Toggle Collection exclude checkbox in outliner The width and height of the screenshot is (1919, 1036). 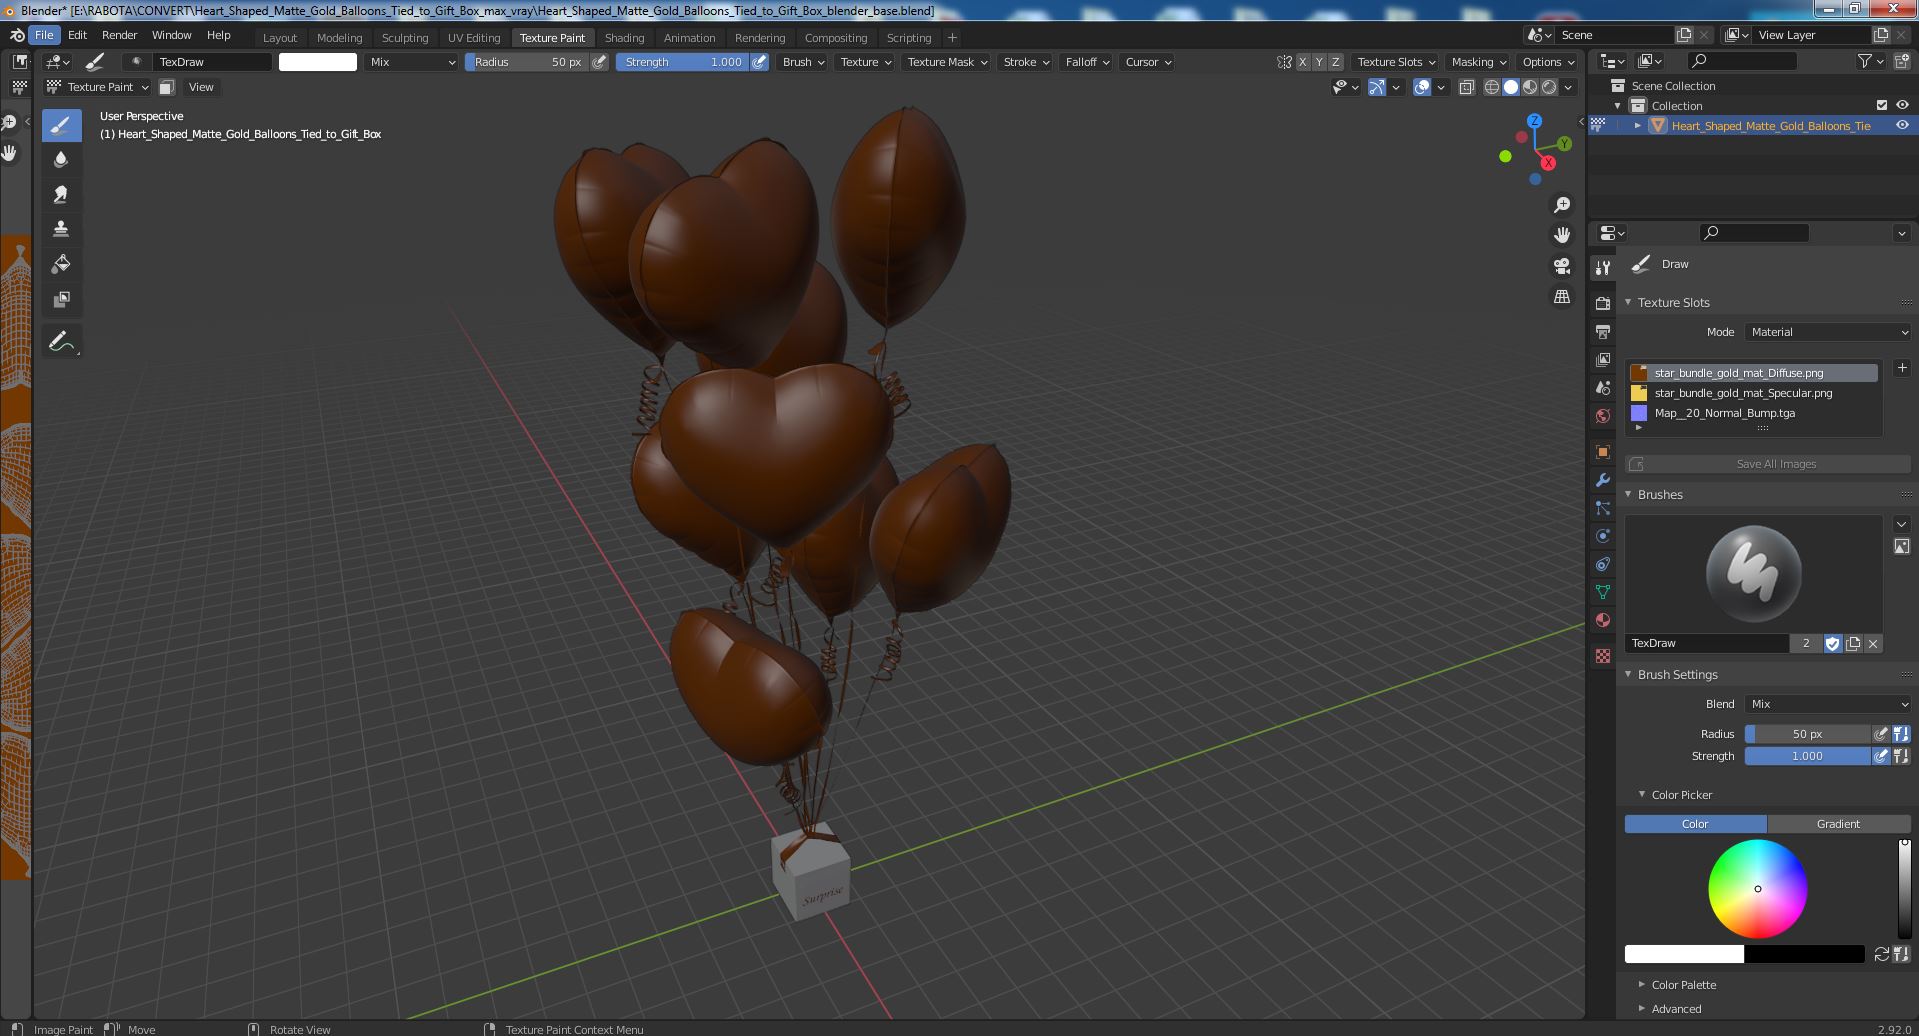point(1882,105)
